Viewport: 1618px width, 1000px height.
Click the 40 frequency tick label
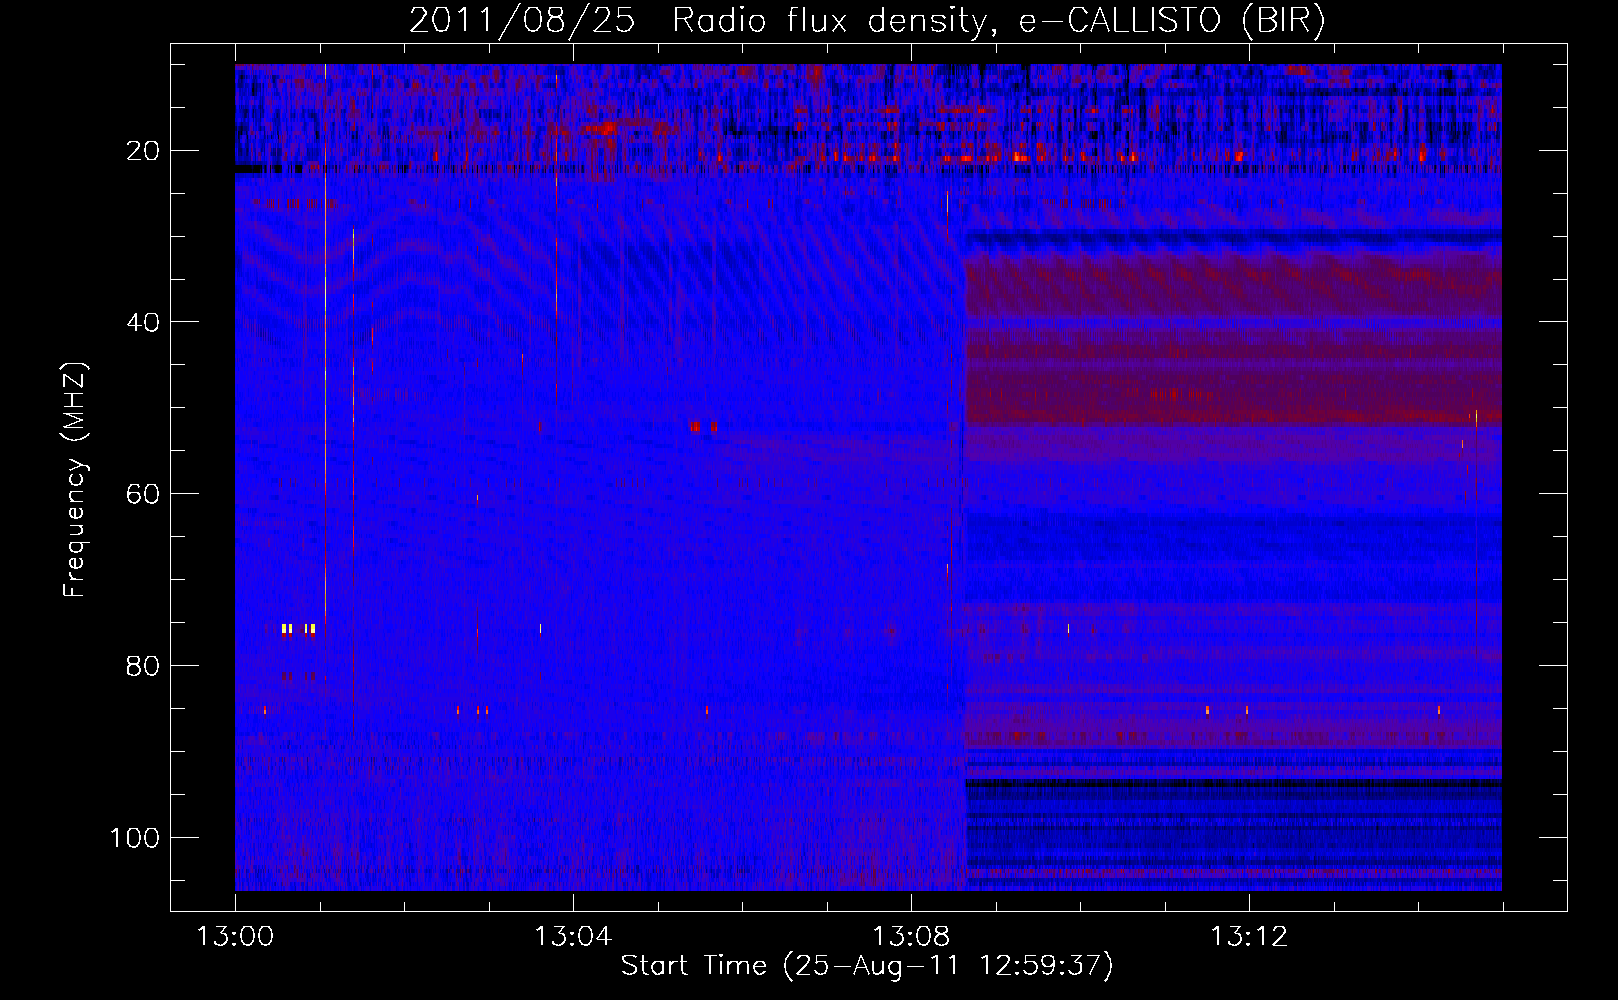point(143,322)
